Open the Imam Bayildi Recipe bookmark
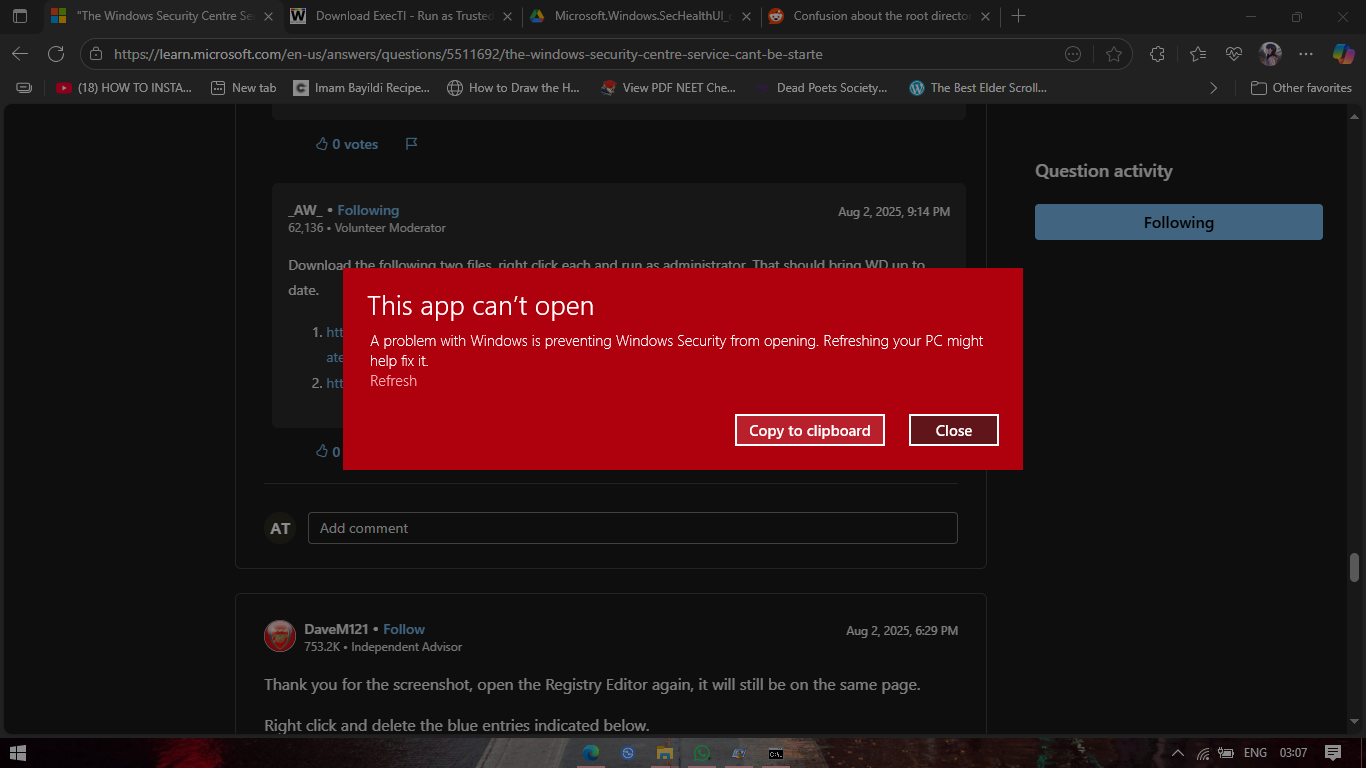The height and width of the screenshot is (768, 1366). [x=362, y=88]
